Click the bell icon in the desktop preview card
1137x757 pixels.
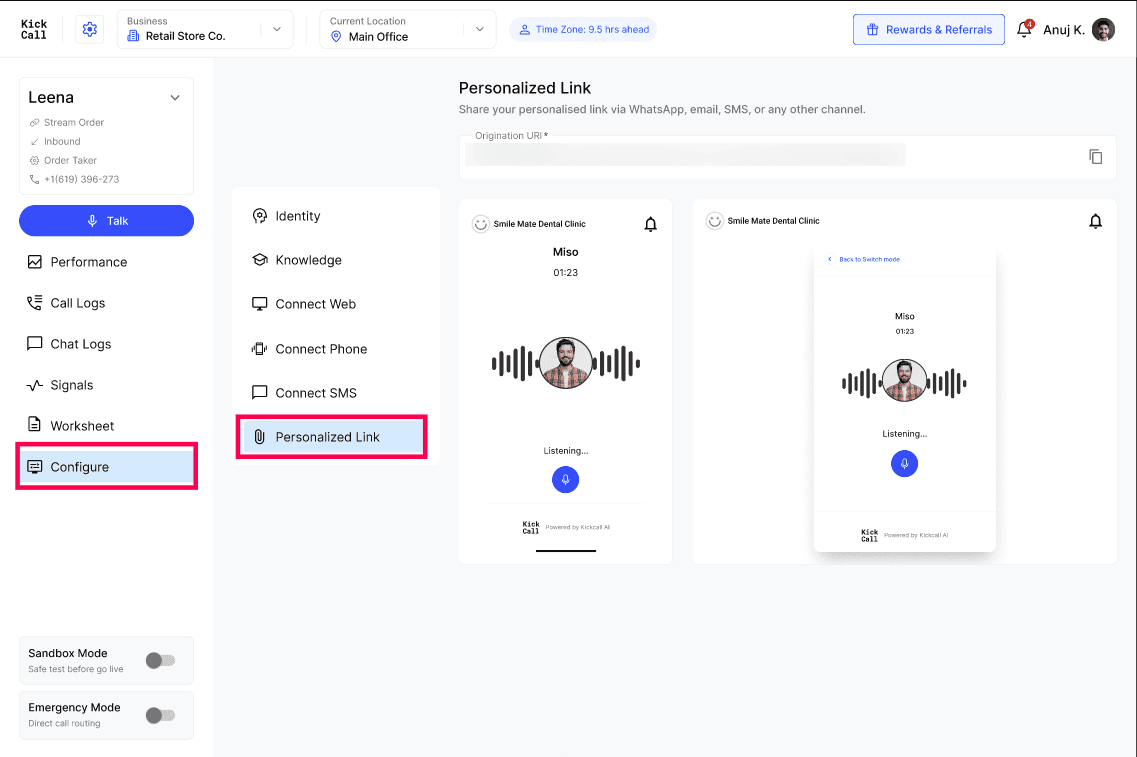tap(1095, 221)
